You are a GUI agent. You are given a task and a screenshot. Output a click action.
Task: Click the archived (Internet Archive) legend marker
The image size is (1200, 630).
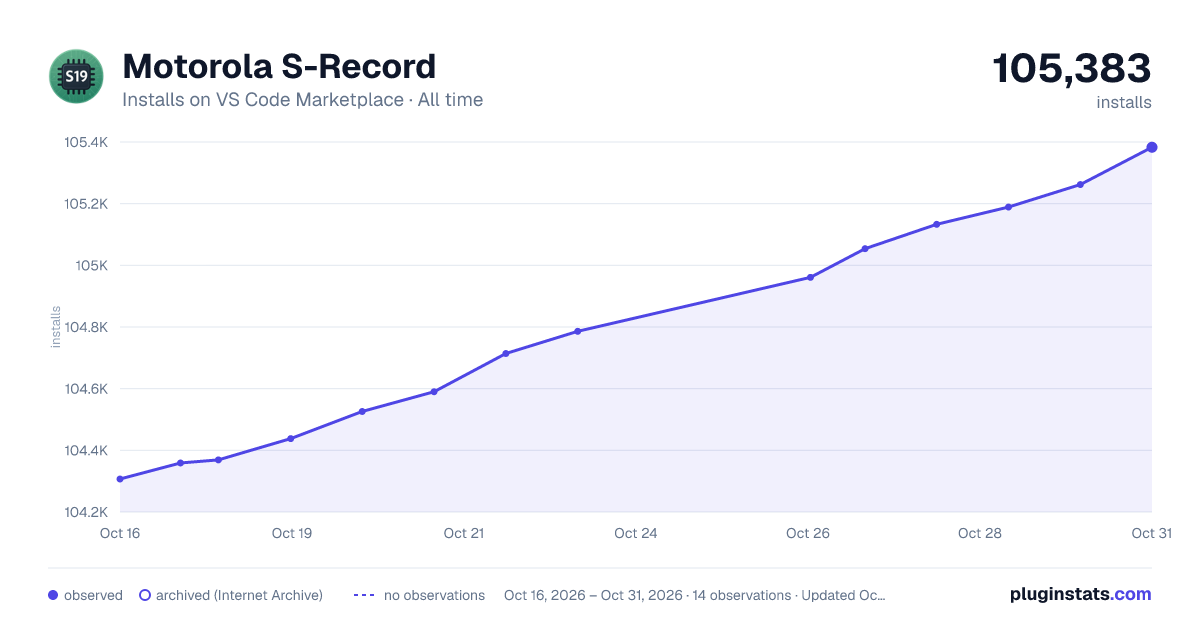[x=145, y=595]
